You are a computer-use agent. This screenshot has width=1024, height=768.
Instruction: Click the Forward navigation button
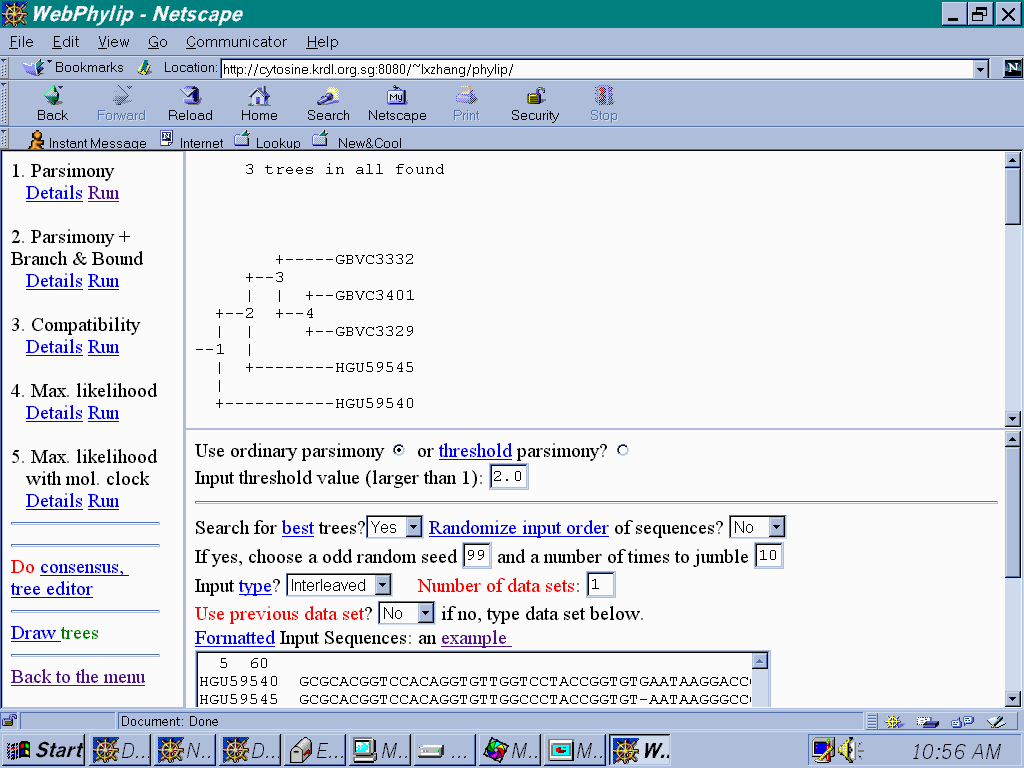(121, 104)
